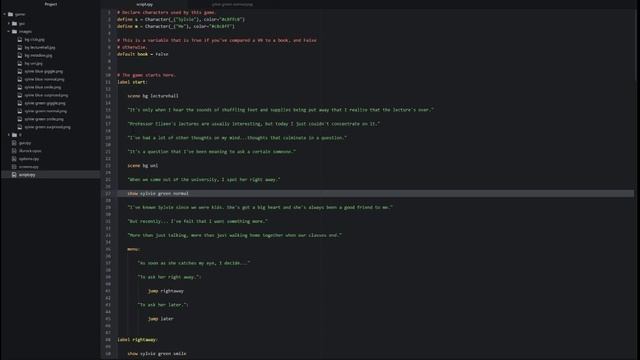Click the 'scene bg lecturehall' line
The image size is (640, 360).
pos(153,96)
